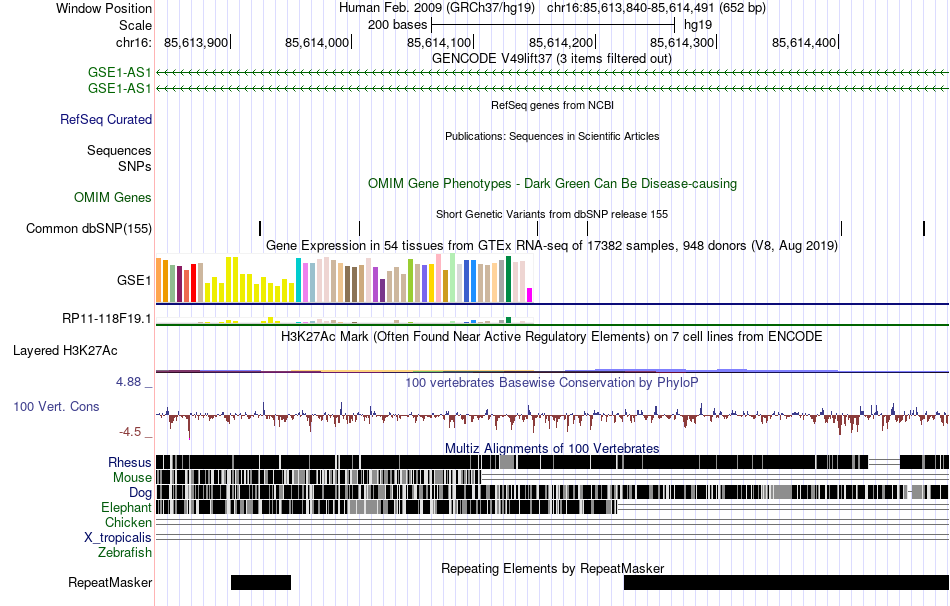Click the Scale track label
This screenshot has height=606, width=950.
tap(135, 25)
